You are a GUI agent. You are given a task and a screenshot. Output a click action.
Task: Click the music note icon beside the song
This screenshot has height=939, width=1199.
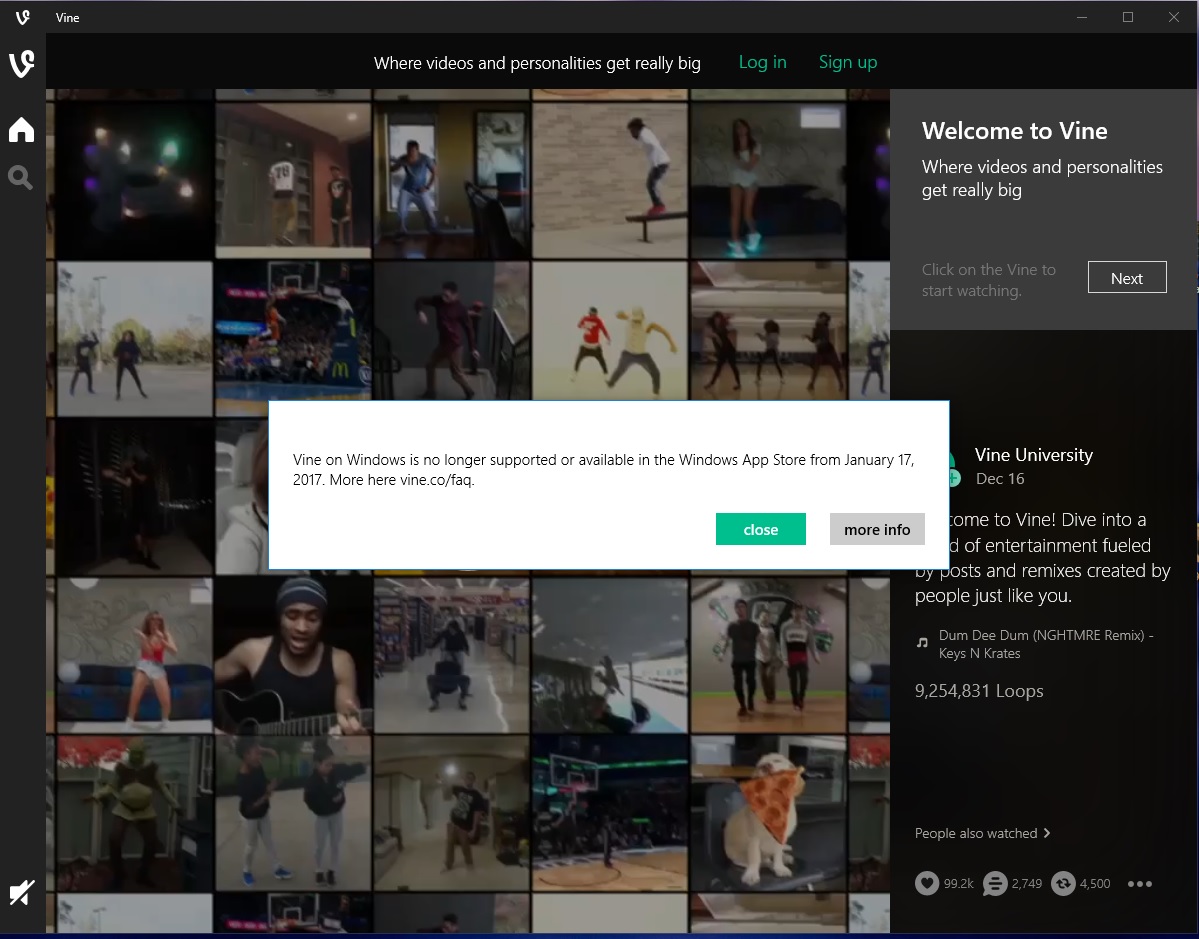pos(922,643)
